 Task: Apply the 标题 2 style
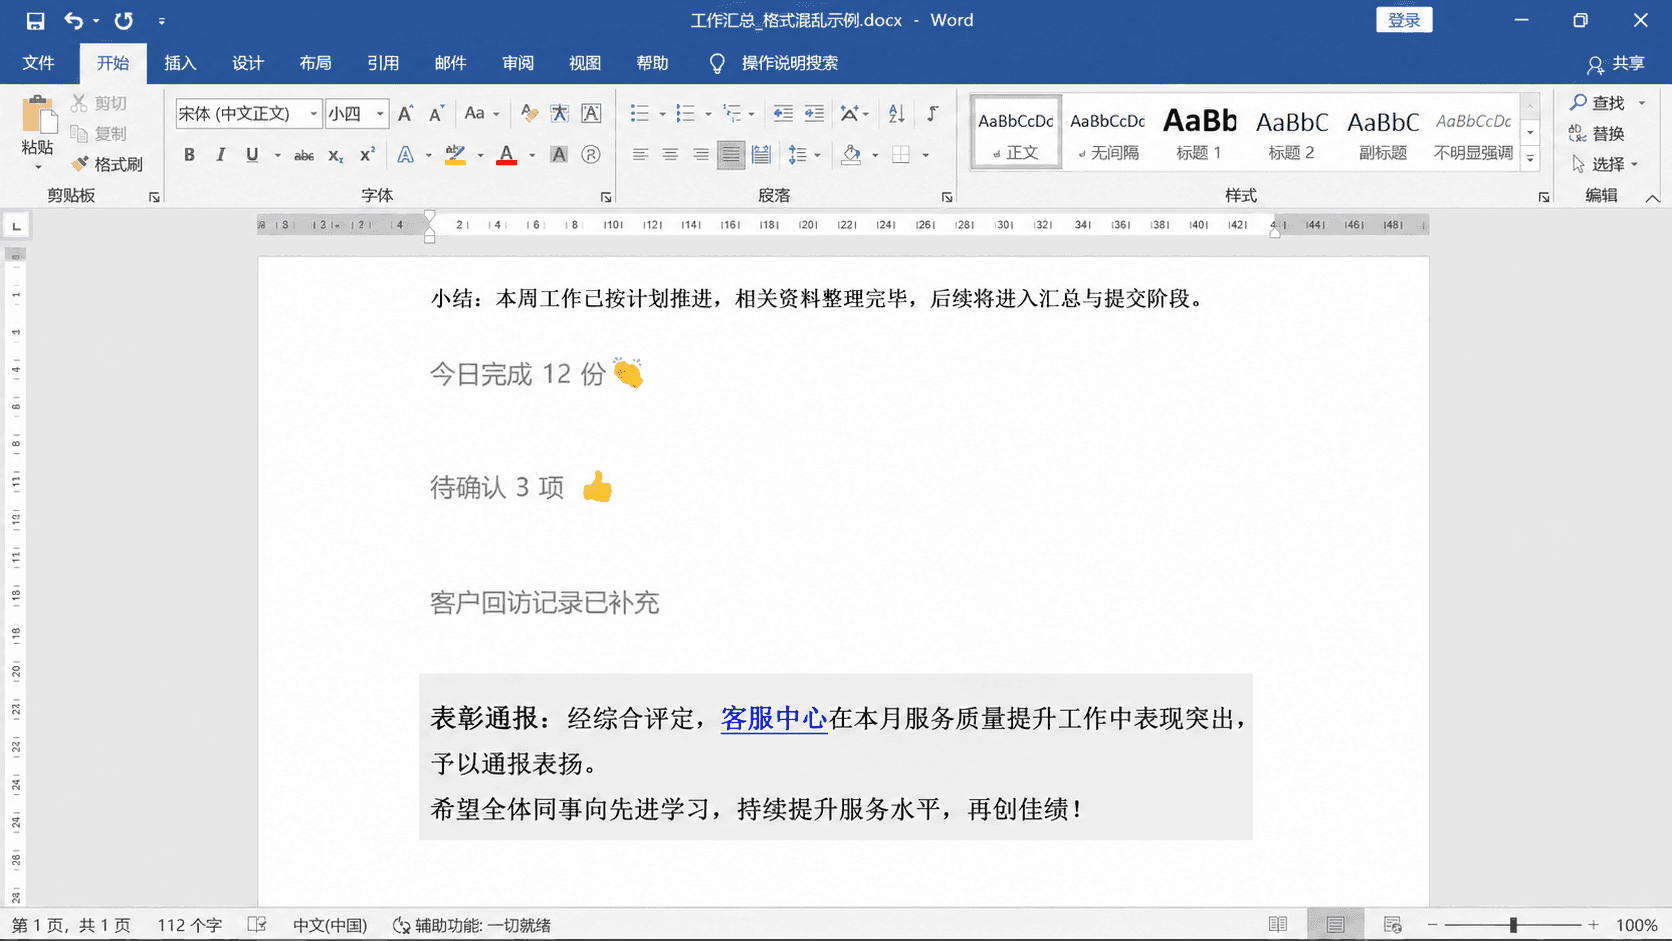pyautogui.click(x=1291, y=134)
